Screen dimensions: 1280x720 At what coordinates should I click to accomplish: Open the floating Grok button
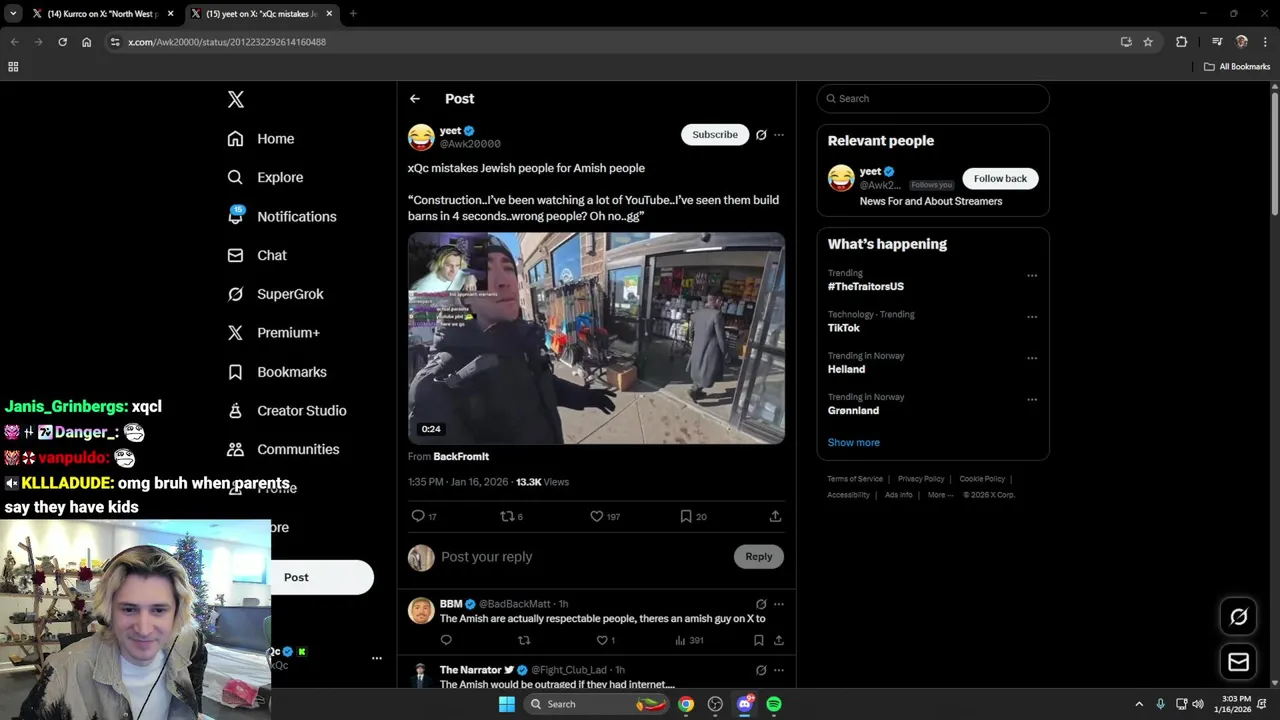coord(1238,617)
